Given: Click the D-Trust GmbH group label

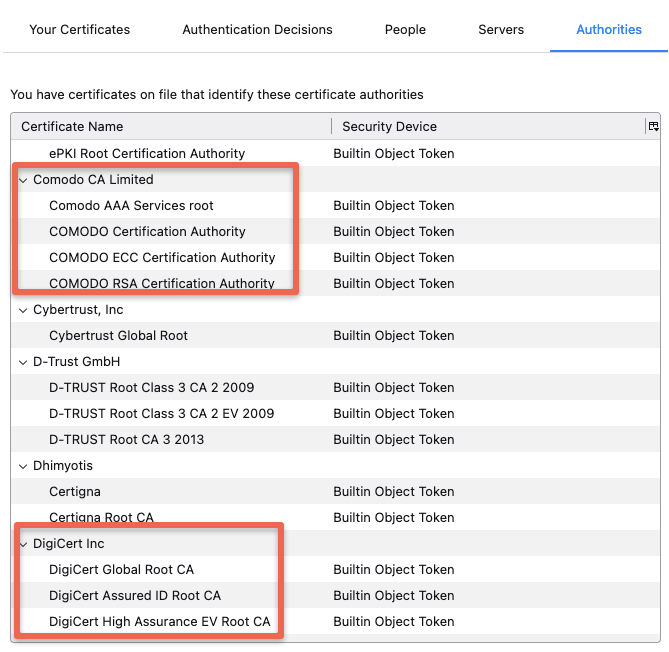Looking at the screenshot, I should coord(76,362).
